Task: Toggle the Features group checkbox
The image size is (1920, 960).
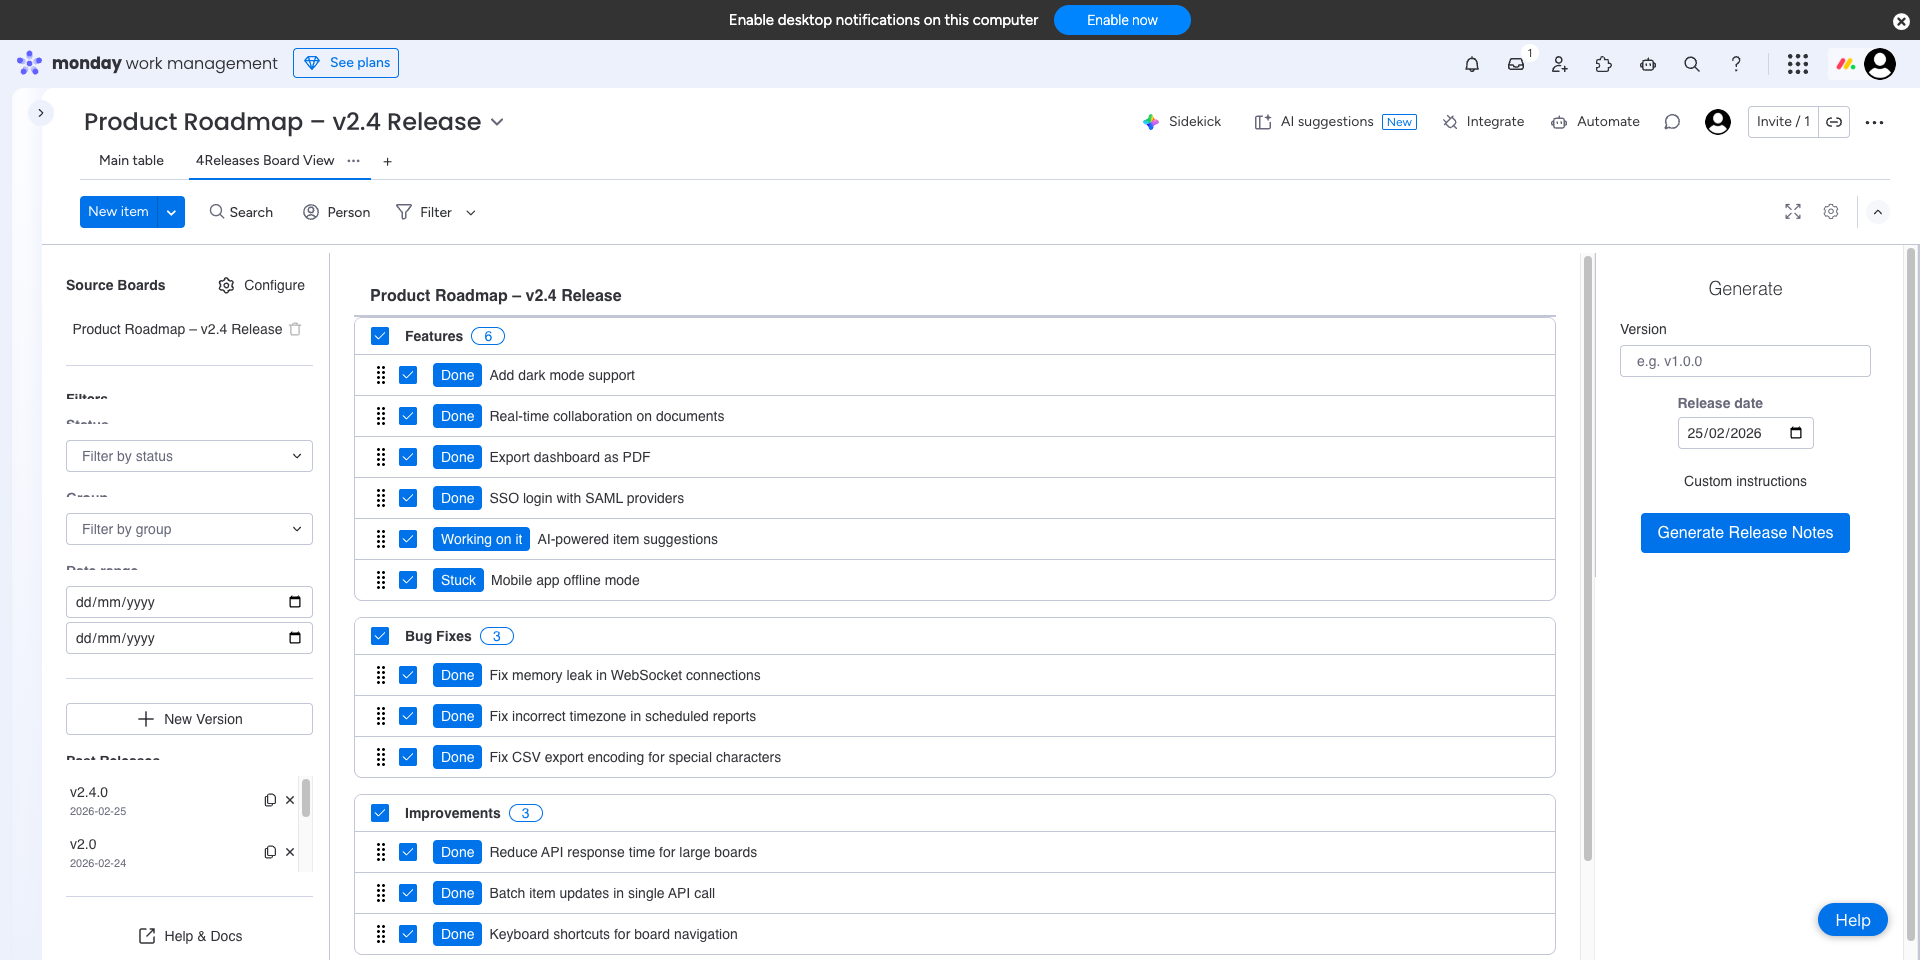Action: pos(380,336)
